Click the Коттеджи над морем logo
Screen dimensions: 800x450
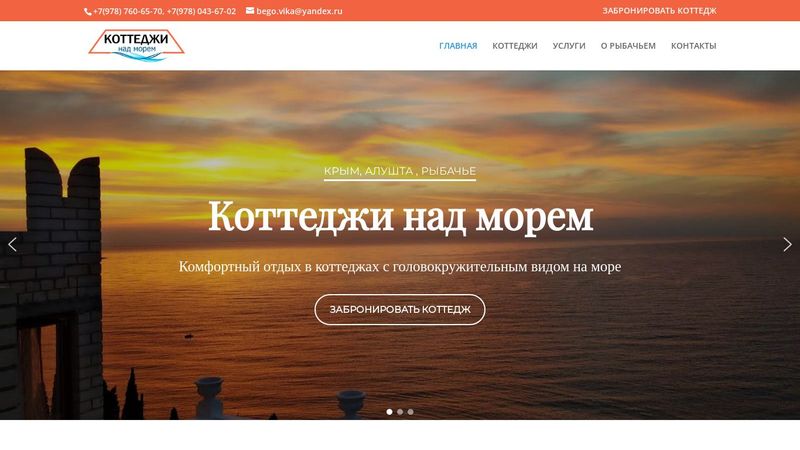(x=136, y=45)
